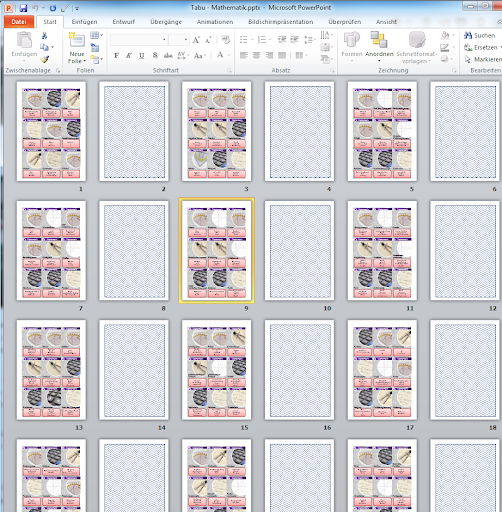Switch to the Entwurf ribbon tab
502x512 pixels.
[123, 22]
